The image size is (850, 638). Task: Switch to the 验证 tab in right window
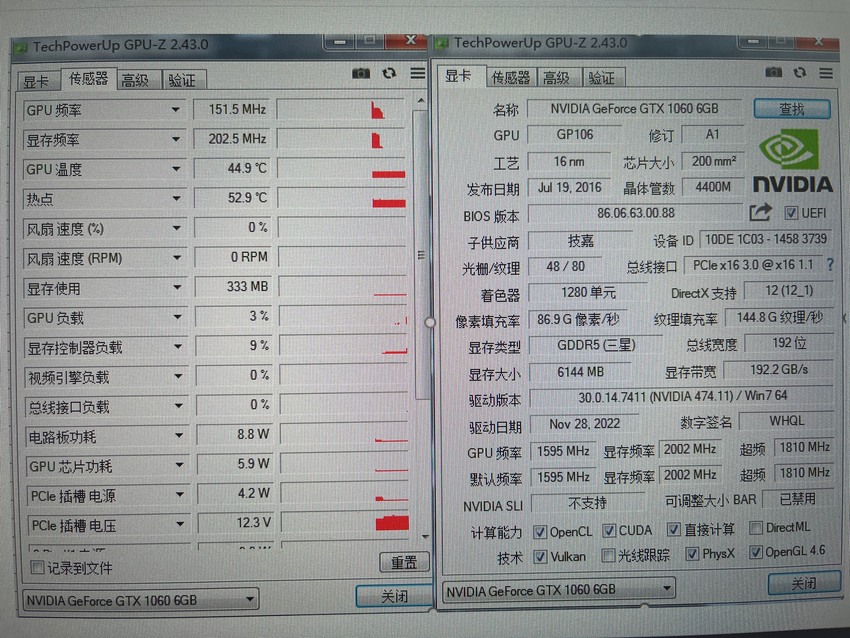click(x=602, y=78)
